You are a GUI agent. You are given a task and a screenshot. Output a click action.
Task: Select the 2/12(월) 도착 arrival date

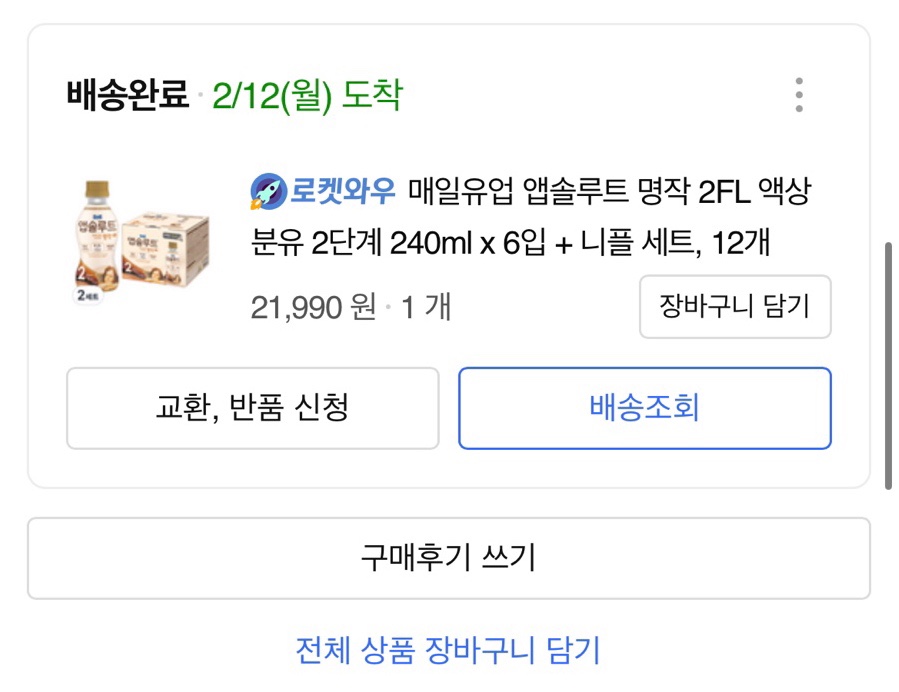[x=307, y=96]
